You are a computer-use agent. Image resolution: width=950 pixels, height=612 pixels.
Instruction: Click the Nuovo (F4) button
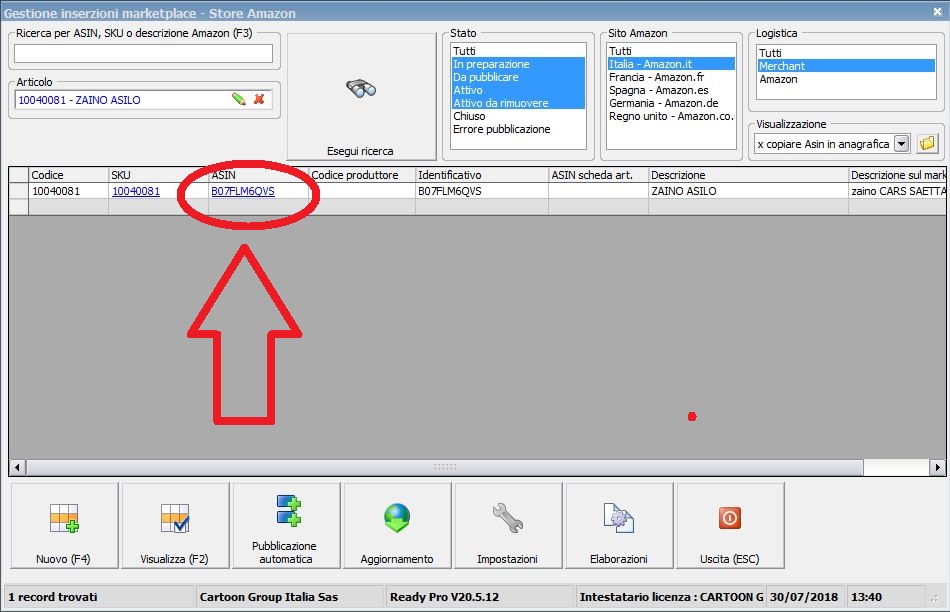tap(64, 525)
